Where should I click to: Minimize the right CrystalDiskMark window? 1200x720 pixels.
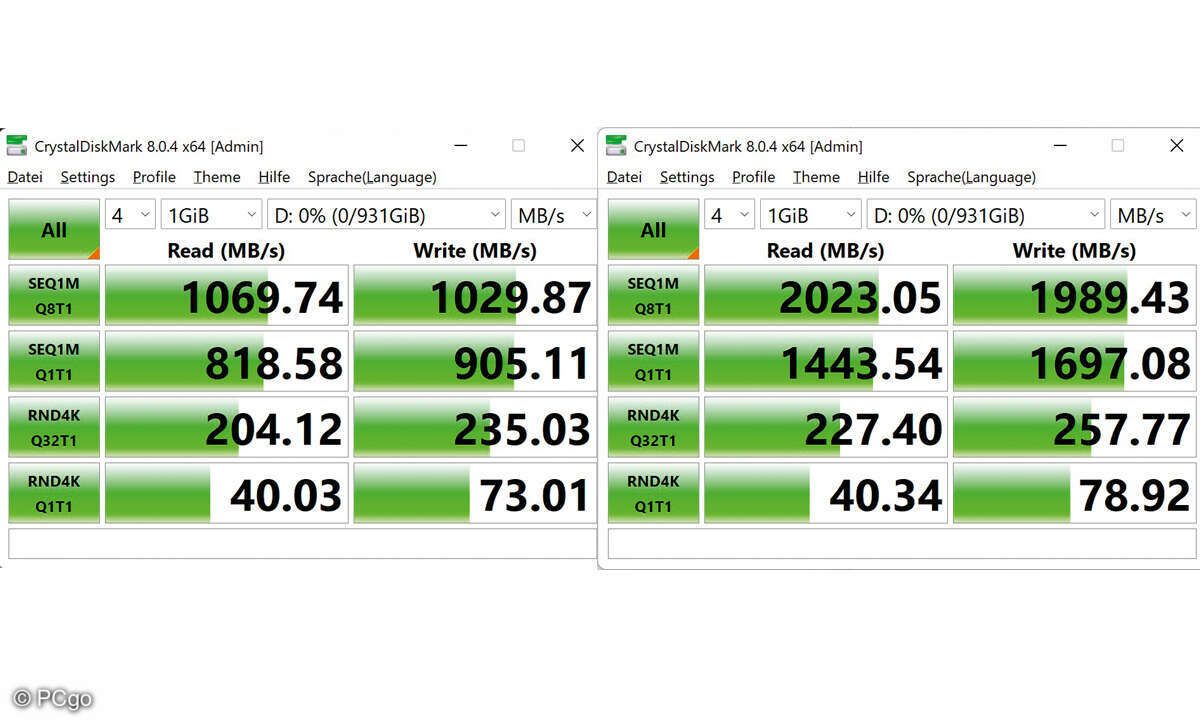[x=1059, y=146]
